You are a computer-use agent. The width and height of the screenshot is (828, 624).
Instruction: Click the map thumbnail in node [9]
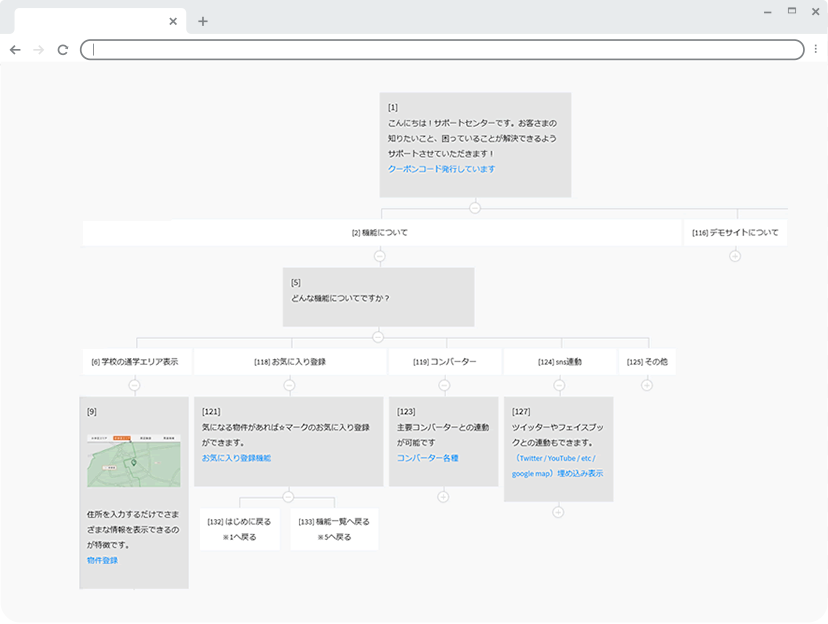134,461
